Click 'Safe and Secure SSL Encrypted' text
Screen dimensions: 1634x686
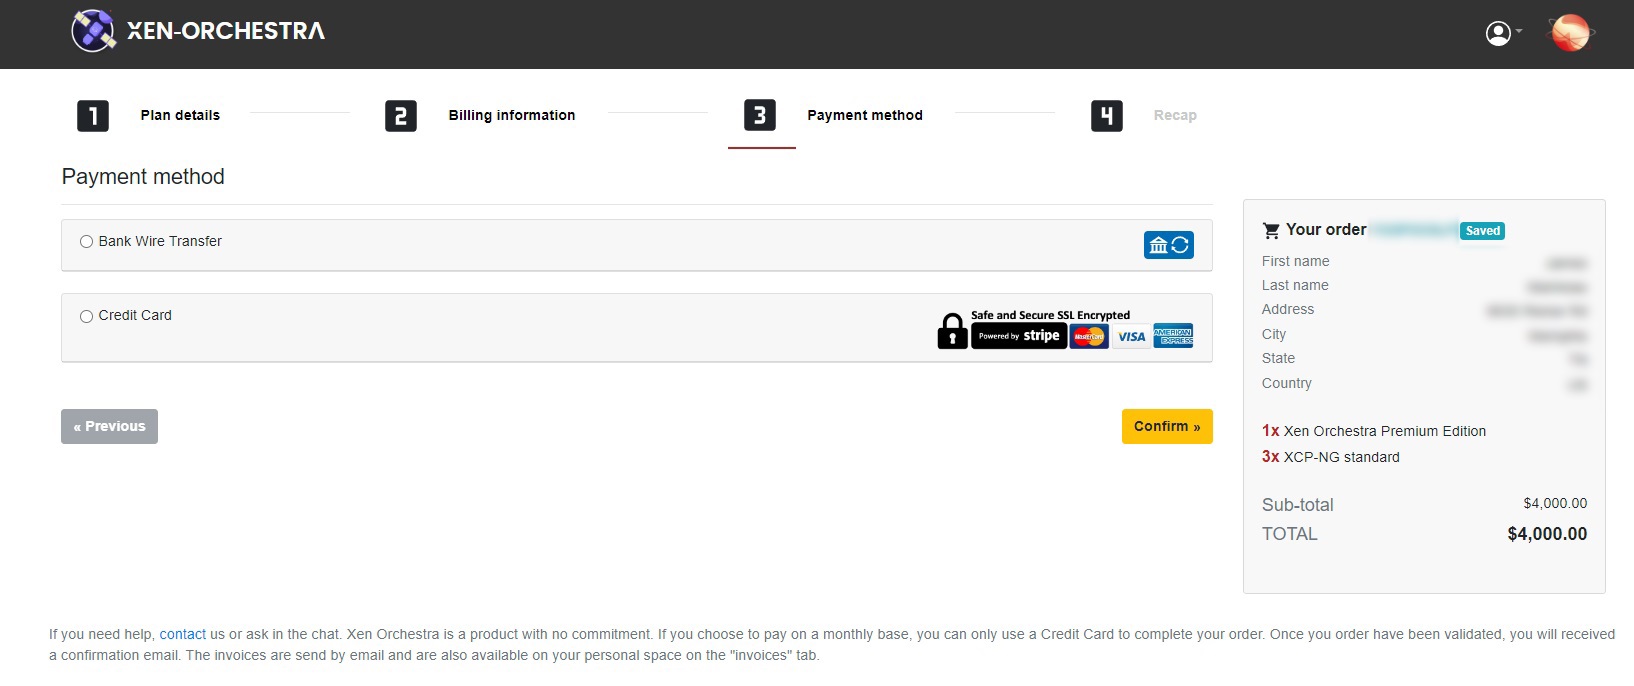tap(1050, 315)
